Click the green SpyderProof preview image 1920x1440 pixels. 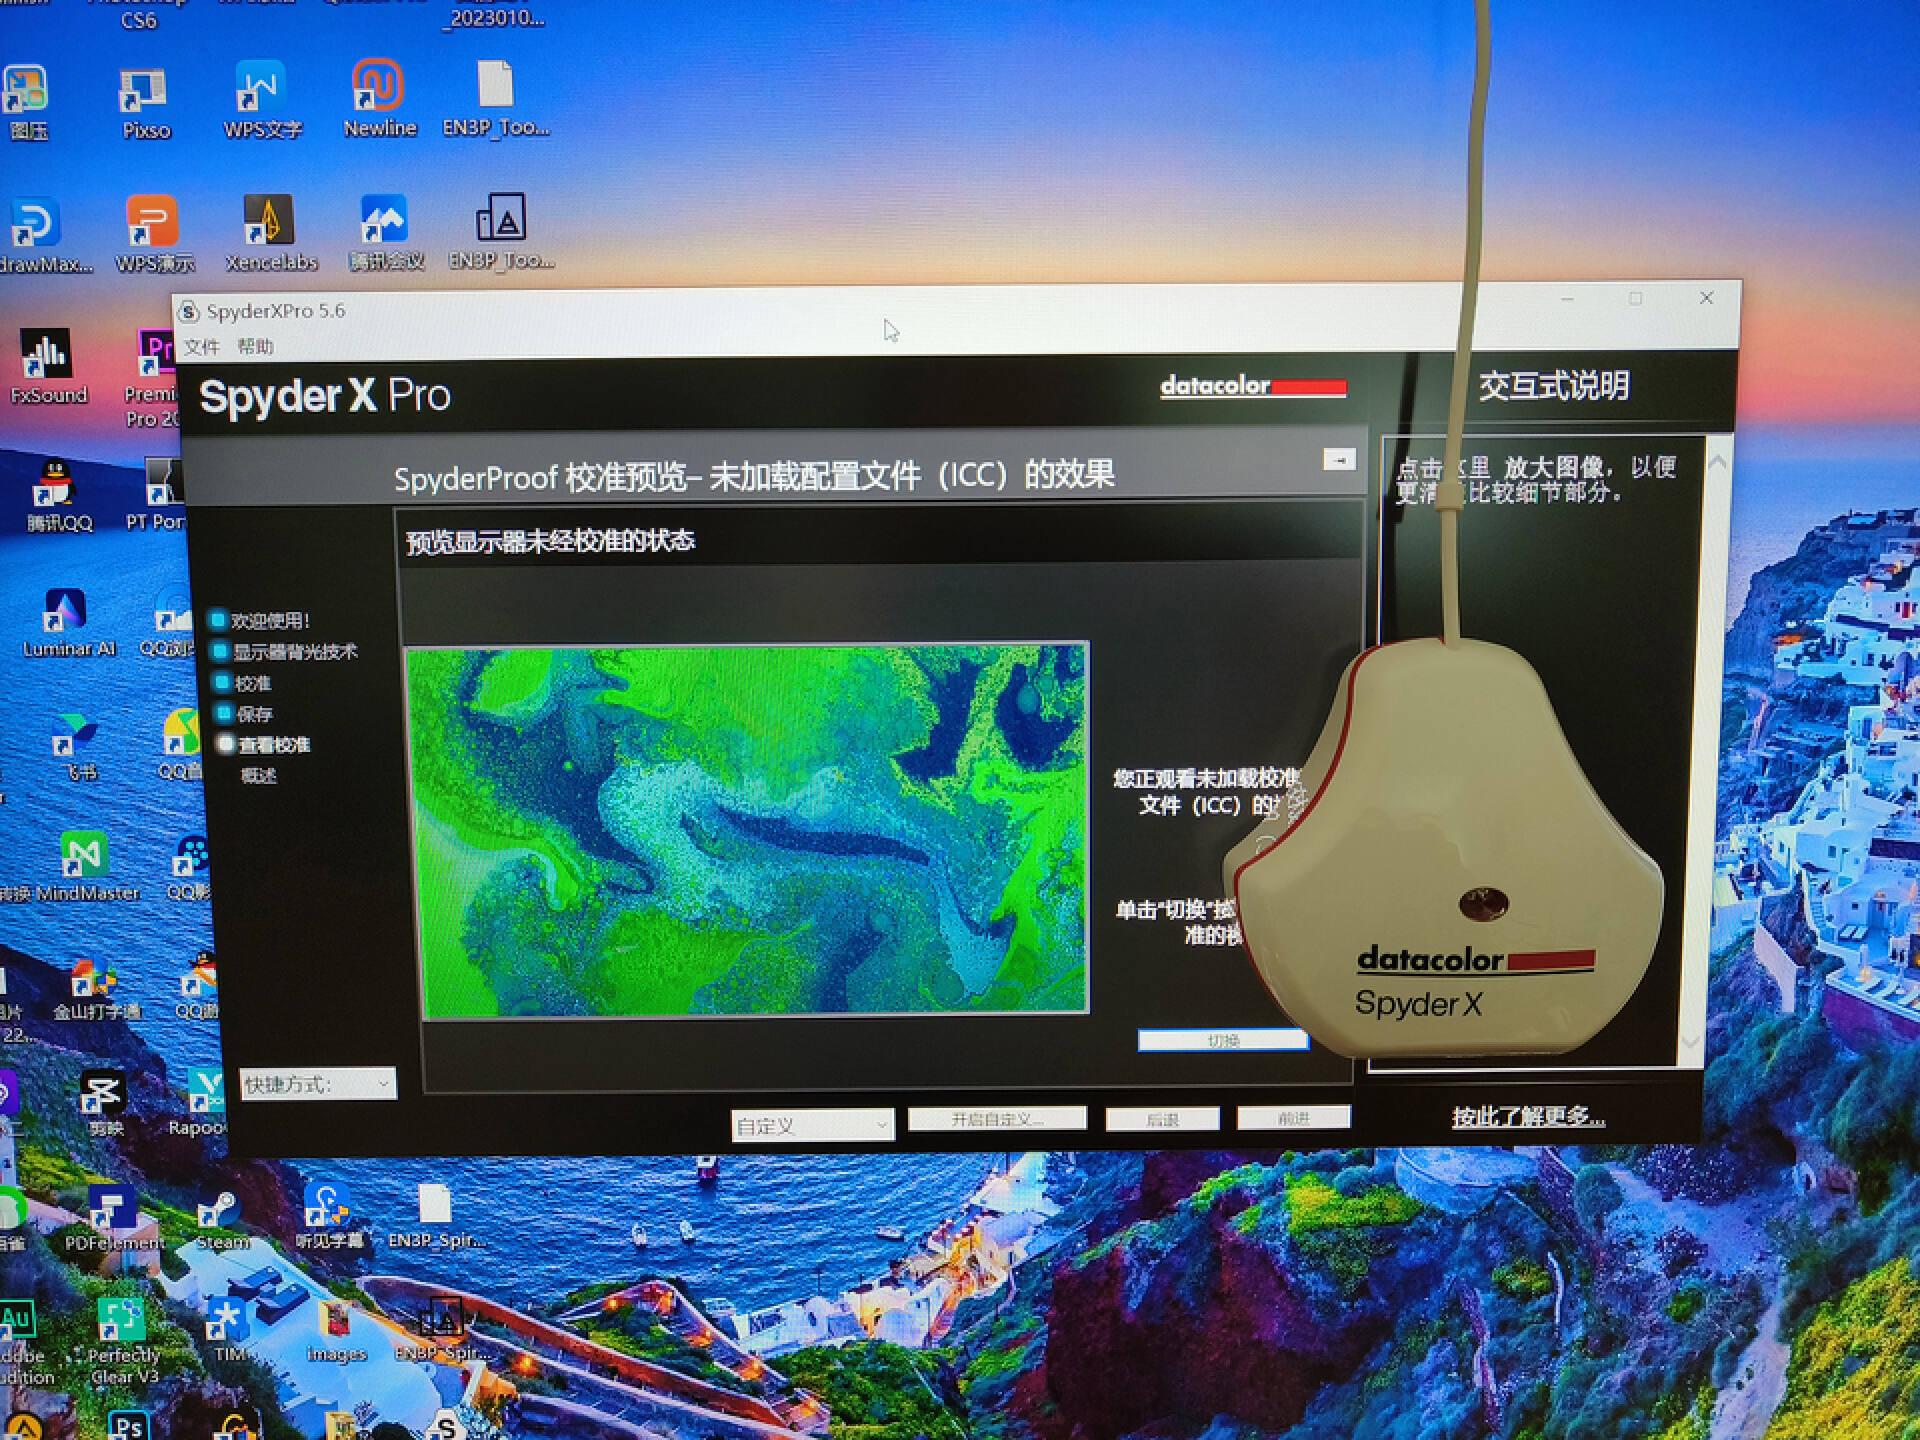(x=747, y=829)
